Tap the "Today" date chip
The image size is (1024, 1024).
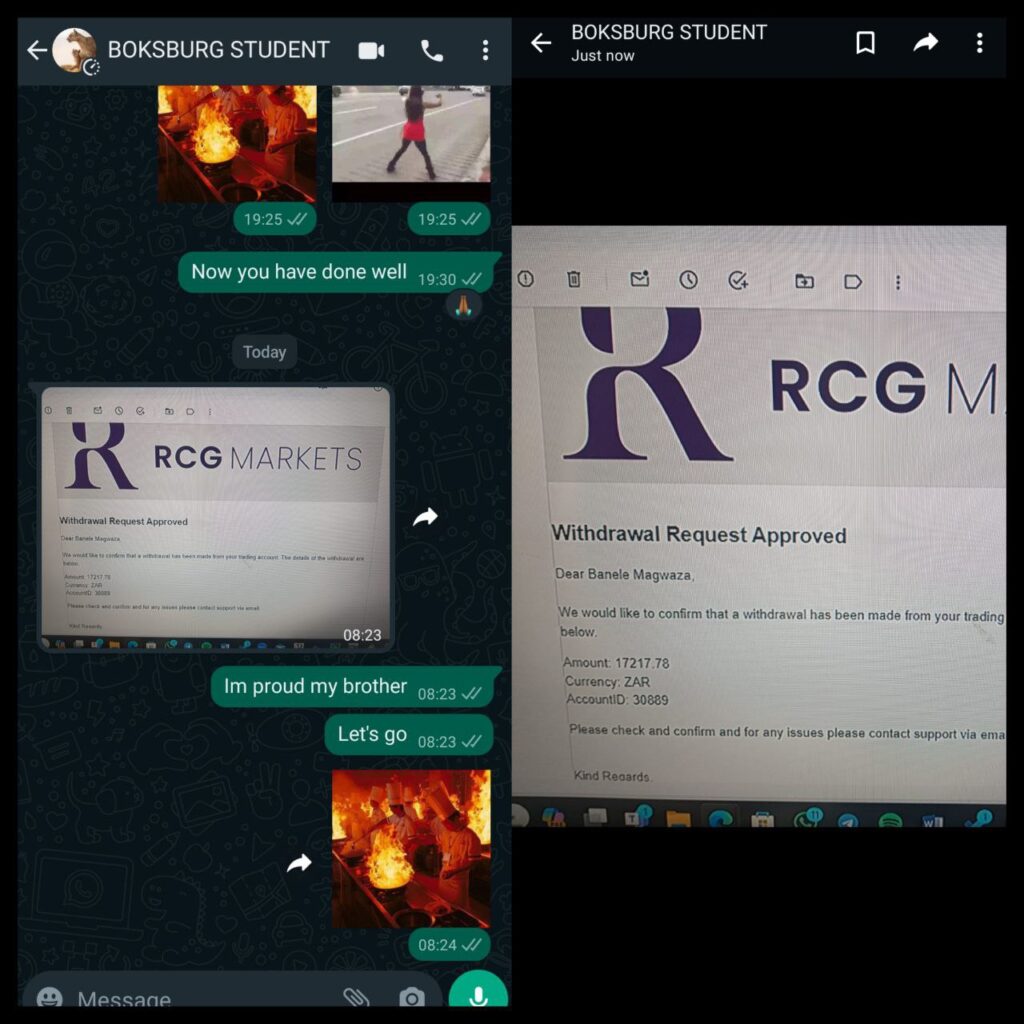click(264, 352)
